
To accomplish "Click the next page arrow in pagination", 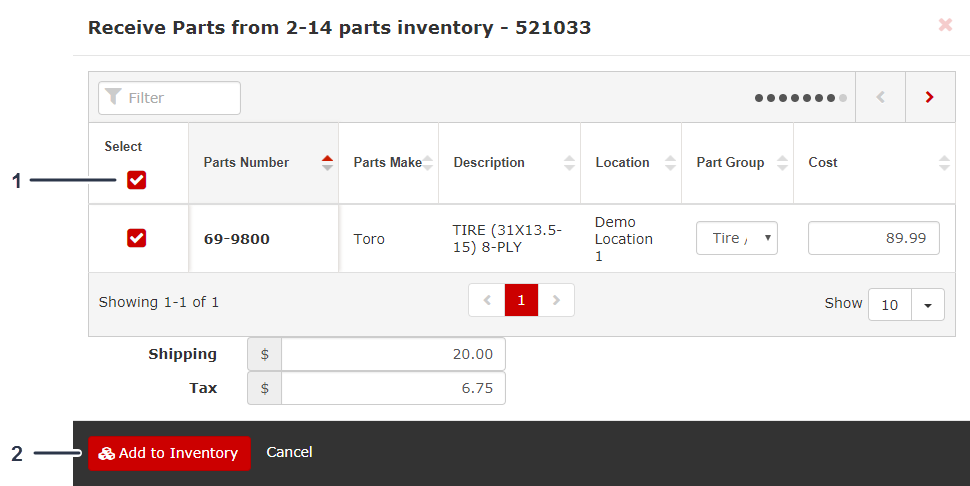I will [x=557, y=300].
